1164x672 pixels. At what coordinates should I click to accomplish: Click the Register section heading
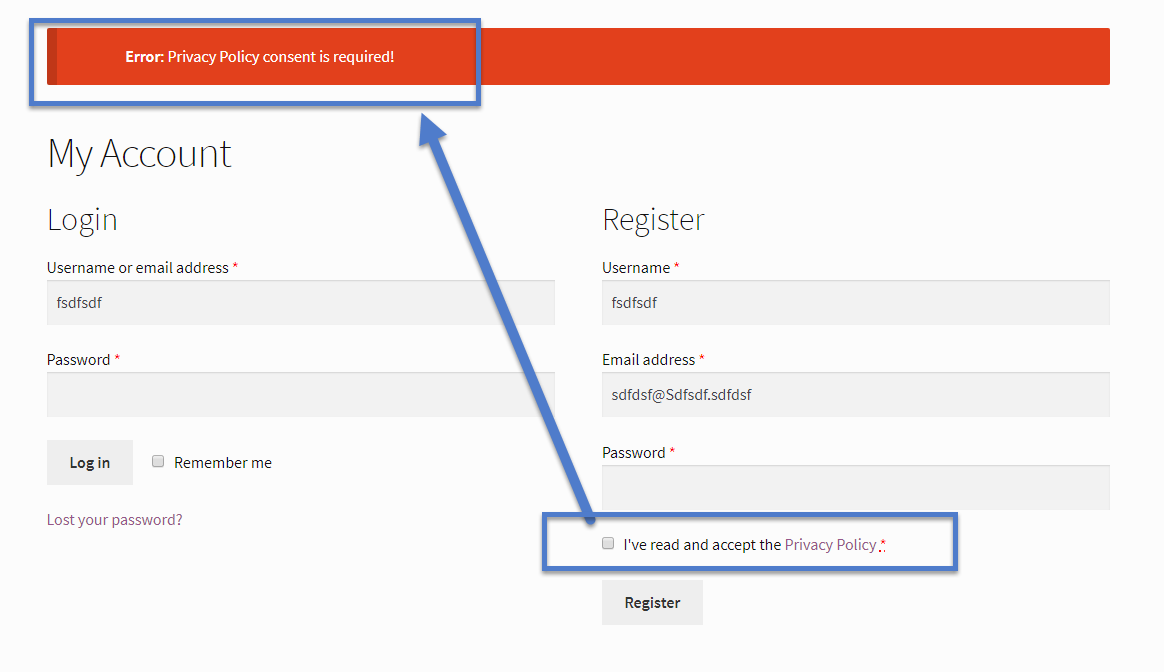click(x=653, y=220)
